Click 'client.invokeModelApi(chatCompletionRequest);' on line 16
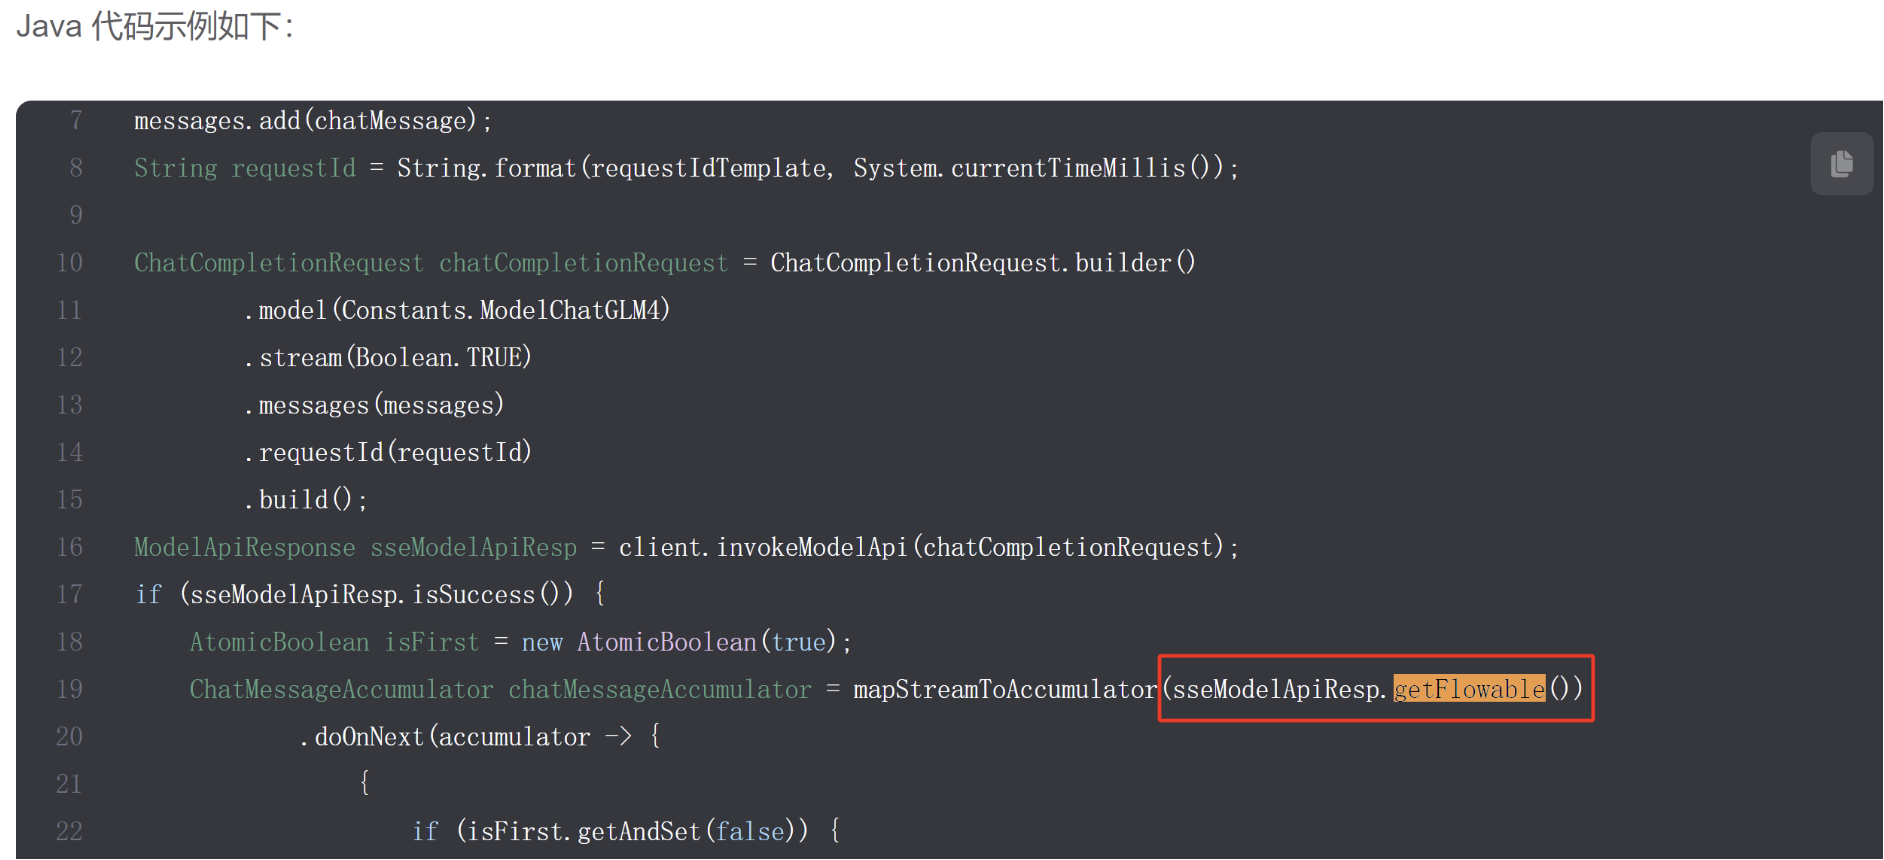This screenshot has height=860, width=1884. [929, 547]
